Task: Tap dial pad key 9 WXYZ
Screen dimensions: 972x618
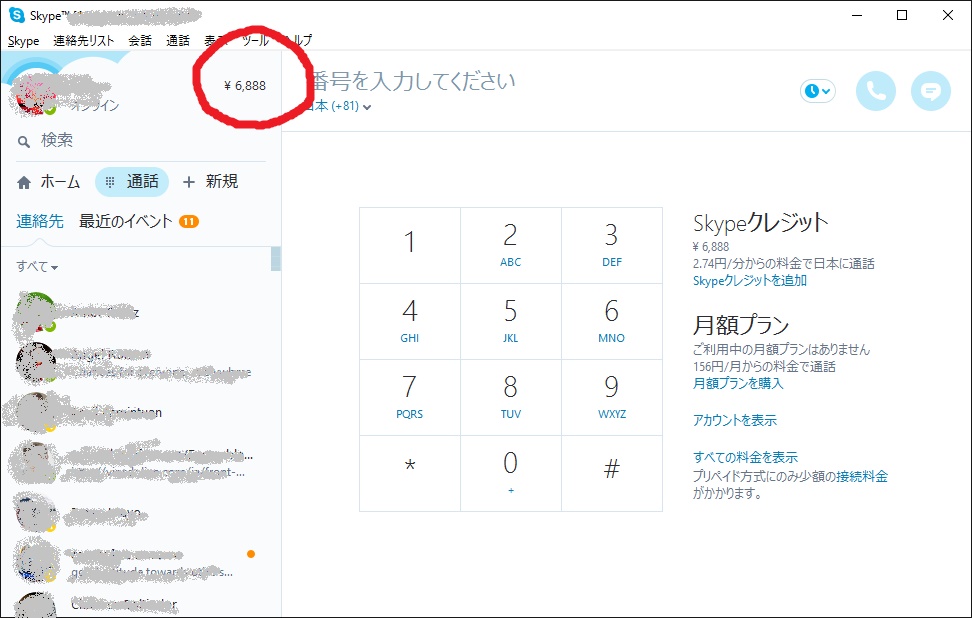Action: (x=612, y=397)
